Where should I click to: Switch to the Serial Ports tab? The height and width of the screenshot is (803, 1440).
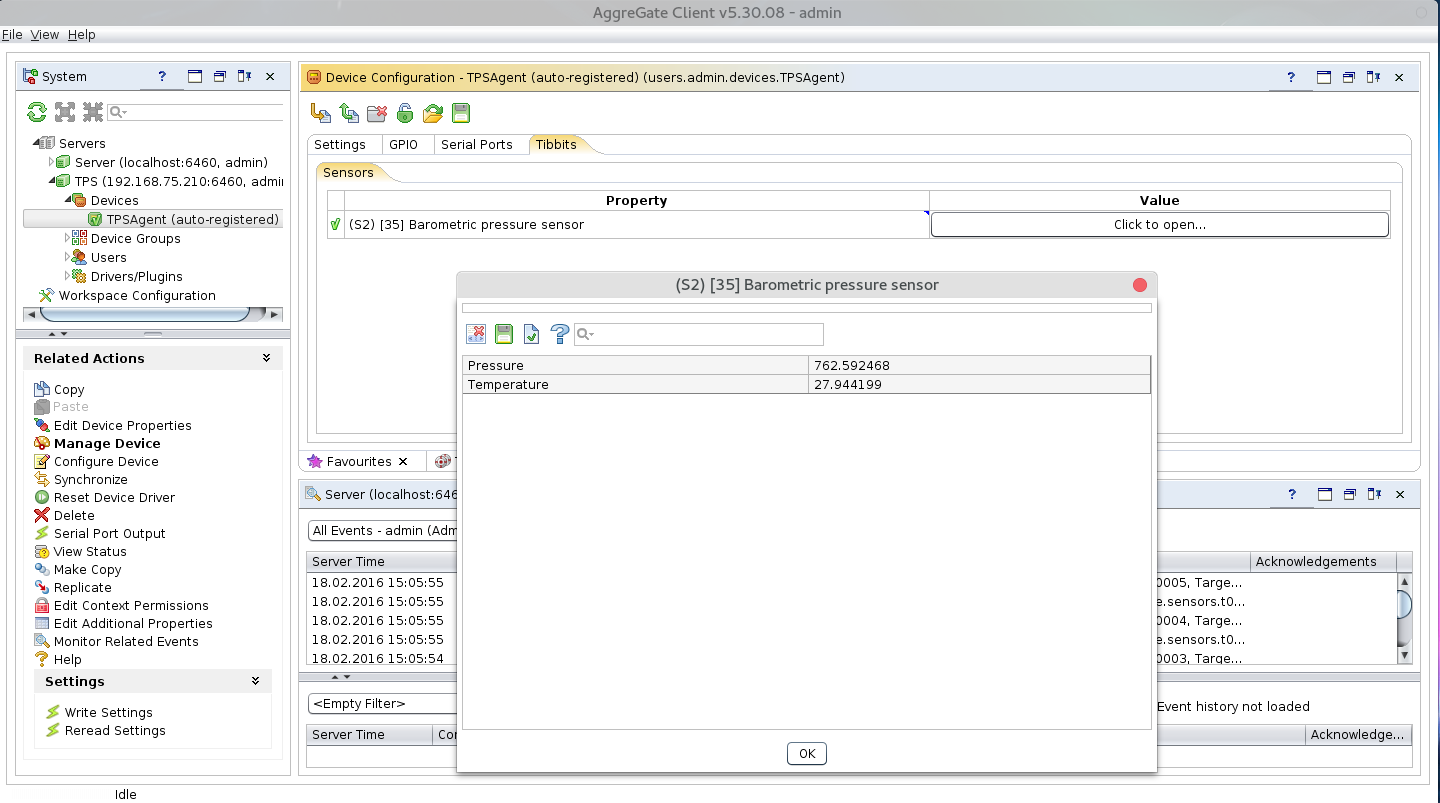tap(477, 144)
